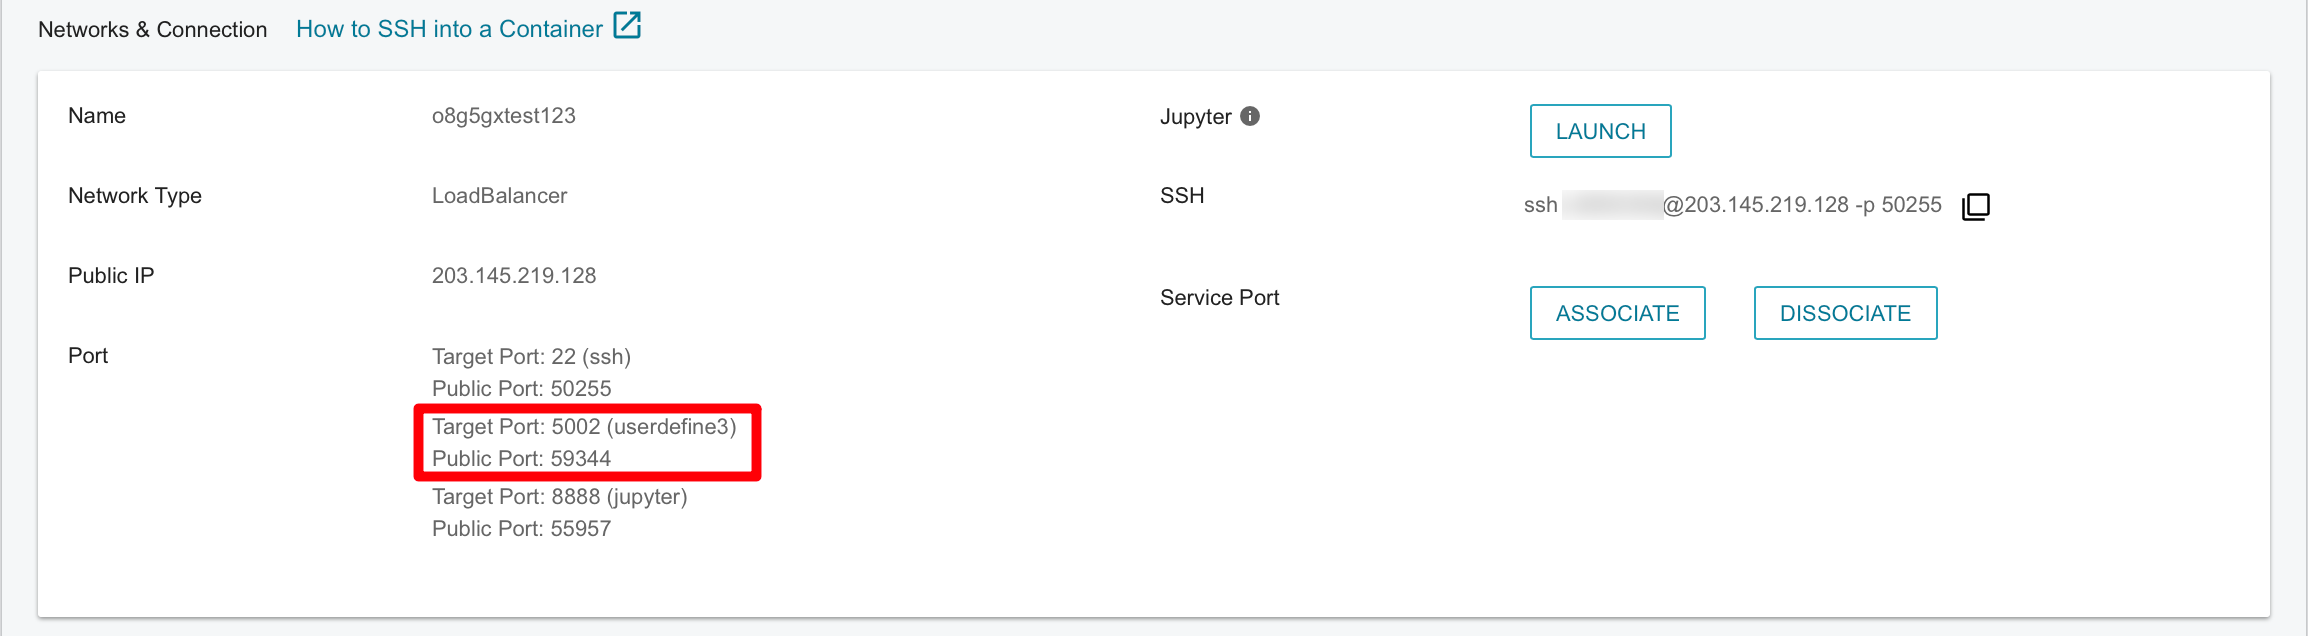Click the SSH command text with port 50255
The width and height of the screenshot is (2308, 636).
[1732, 205]
